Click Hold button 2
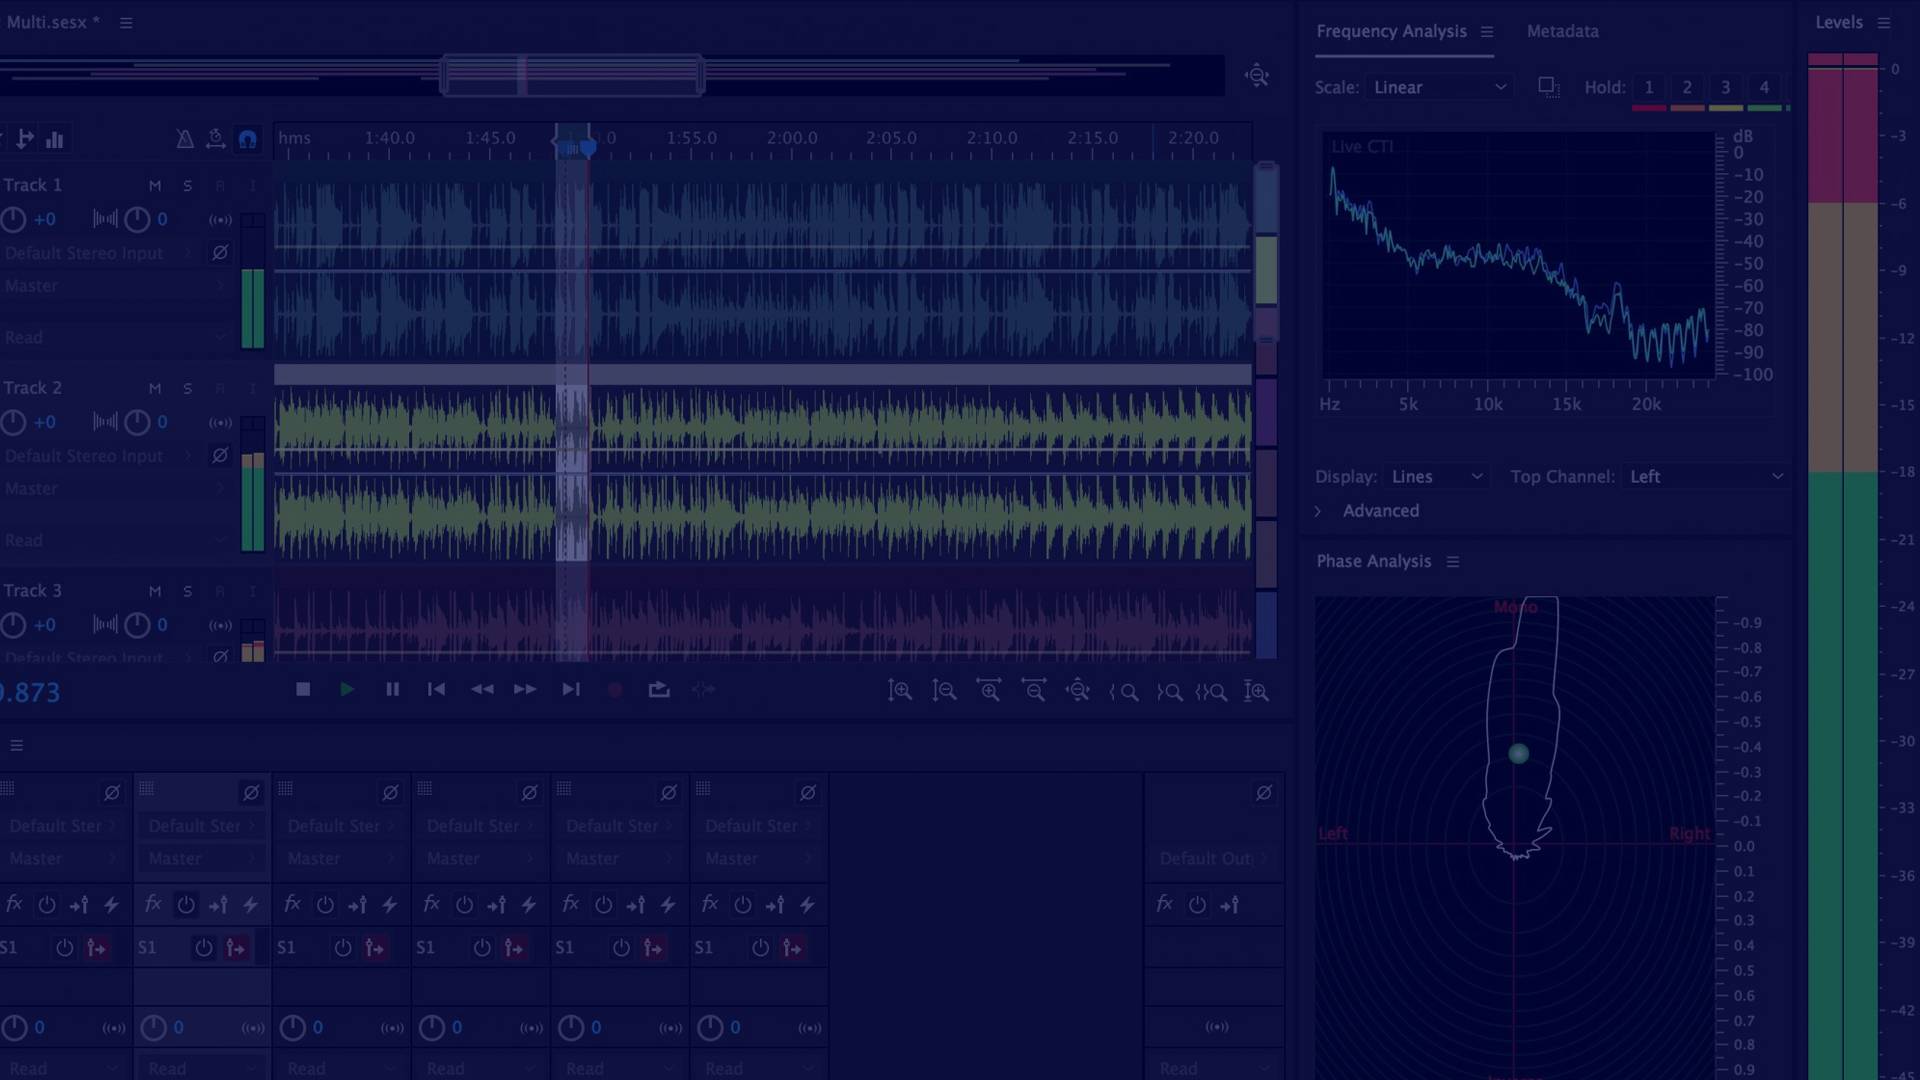Screen dimensions: 1920x1080 (x=1687, y=88)
